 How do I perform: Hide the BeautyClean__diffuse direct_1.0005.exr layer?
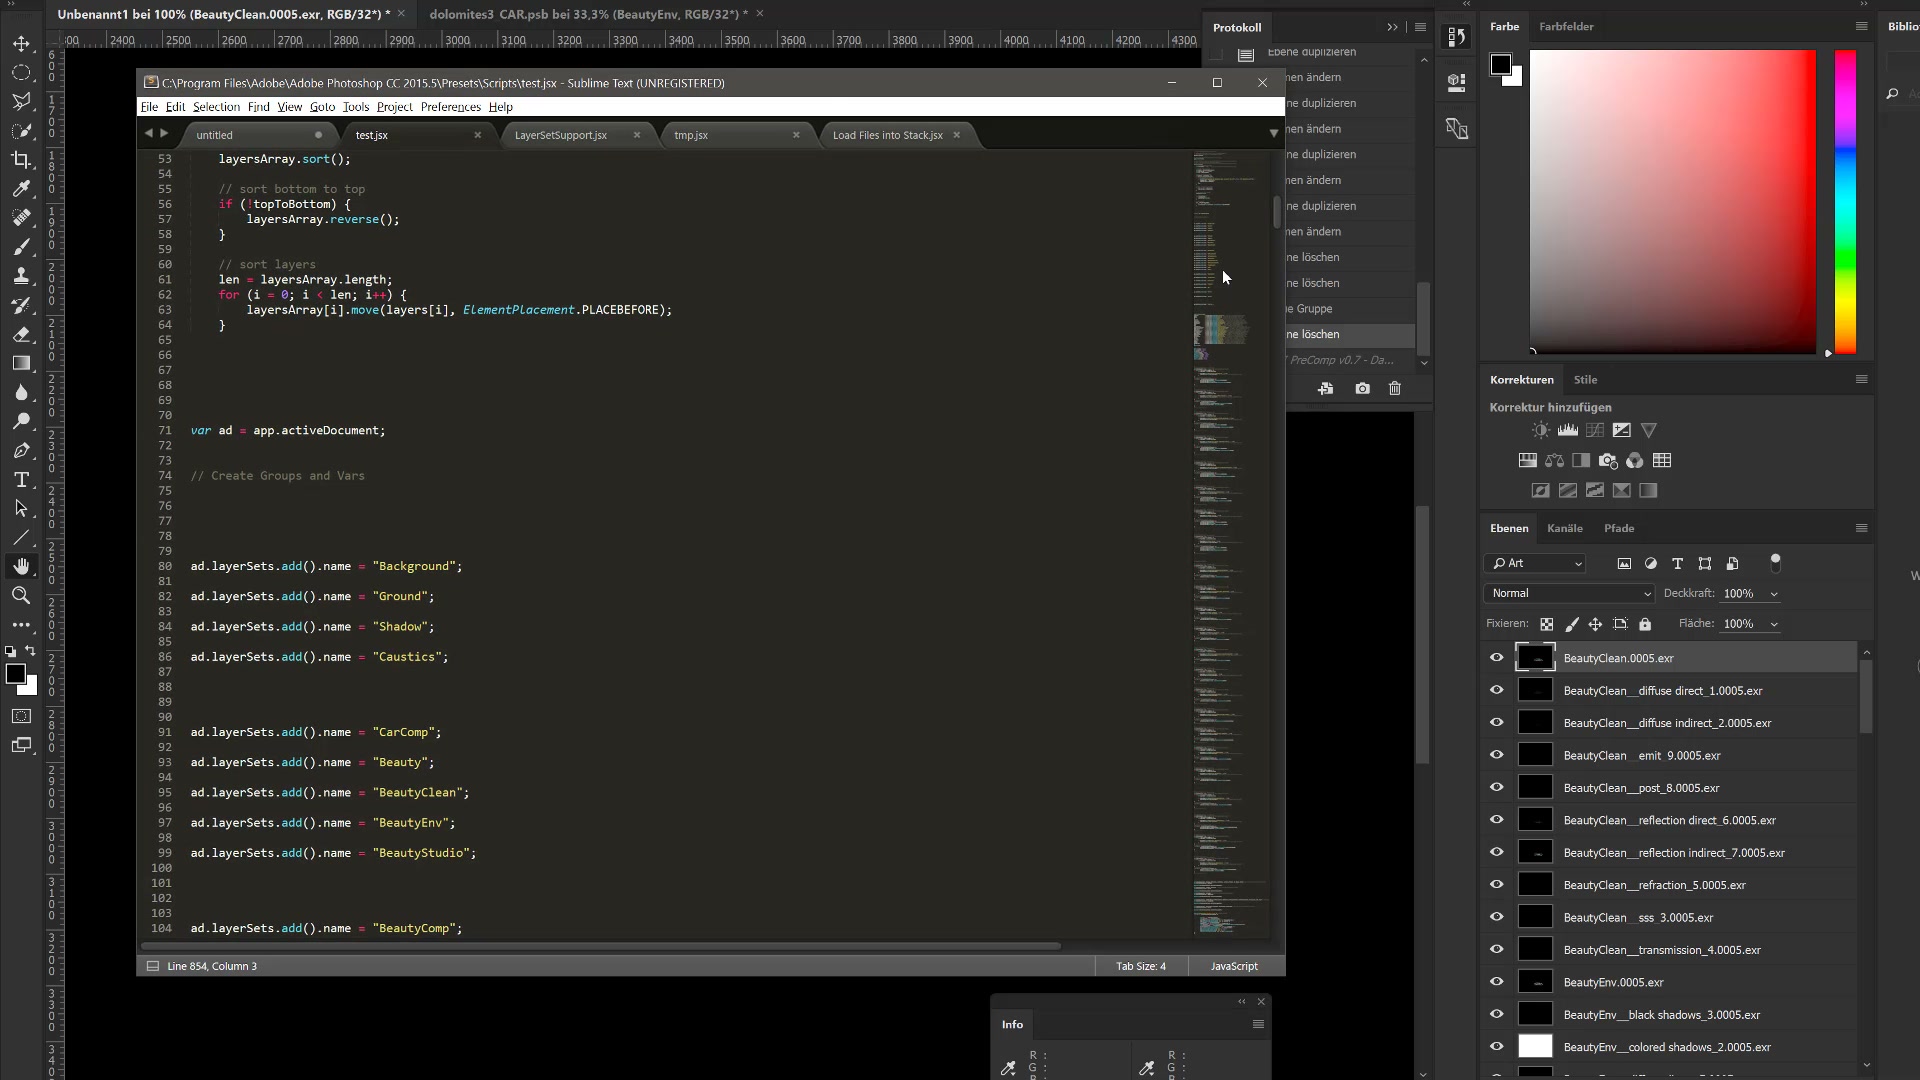tap(1497, 690)
